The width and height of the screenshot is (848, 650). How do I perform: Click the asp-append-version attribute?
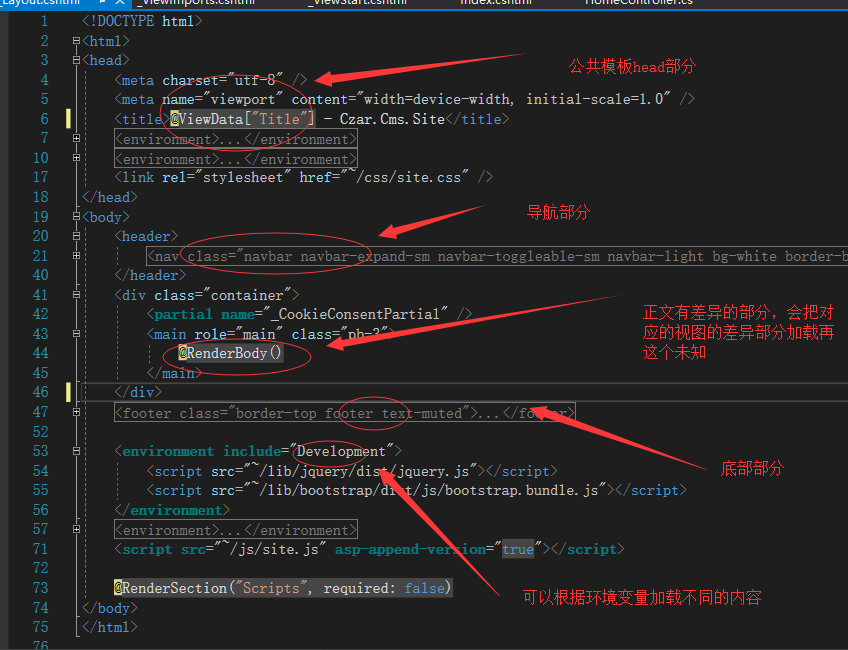pyautogui.click(x=410, y=549)
